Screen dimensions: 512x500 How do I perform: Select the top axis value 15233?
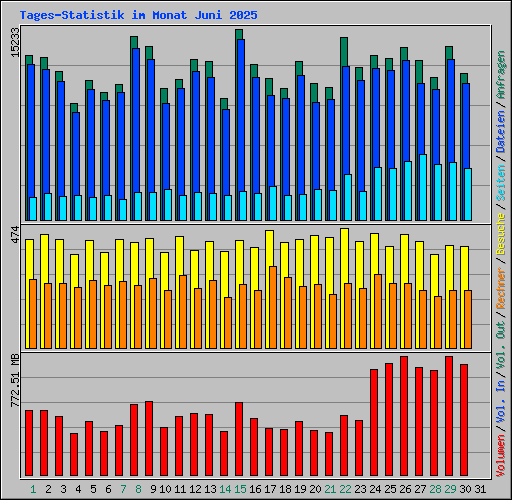pyautogui.click(x=15, y=42)
